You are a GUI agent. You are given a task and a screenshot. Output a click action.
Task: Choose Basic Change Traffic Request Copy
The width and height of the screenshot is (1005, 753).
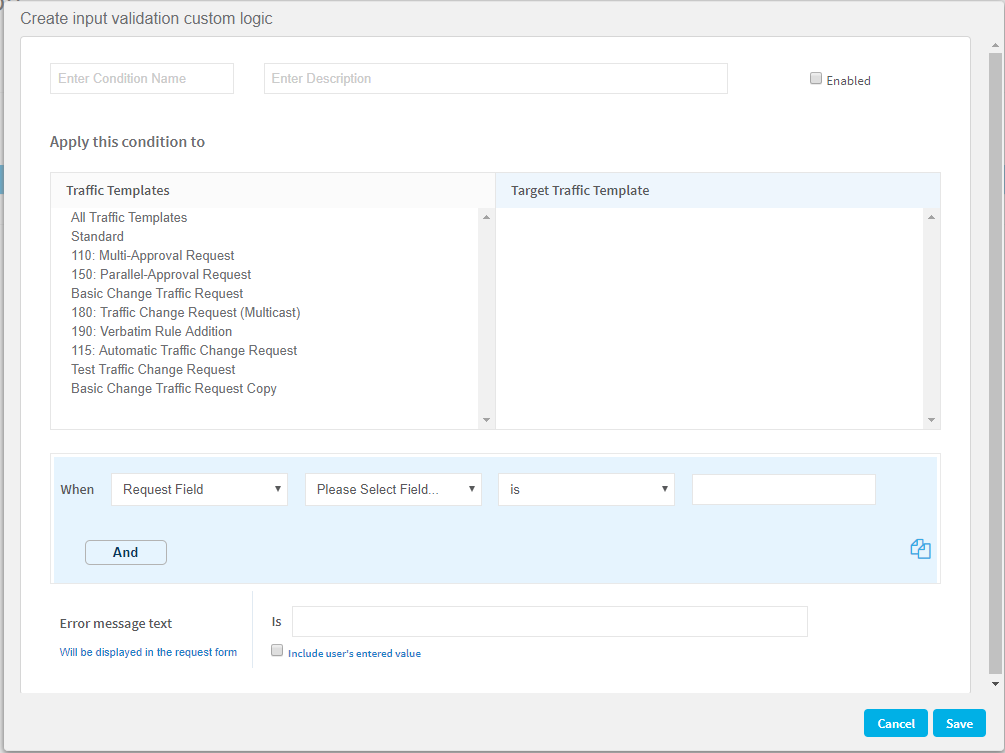(x=174, y=388)
